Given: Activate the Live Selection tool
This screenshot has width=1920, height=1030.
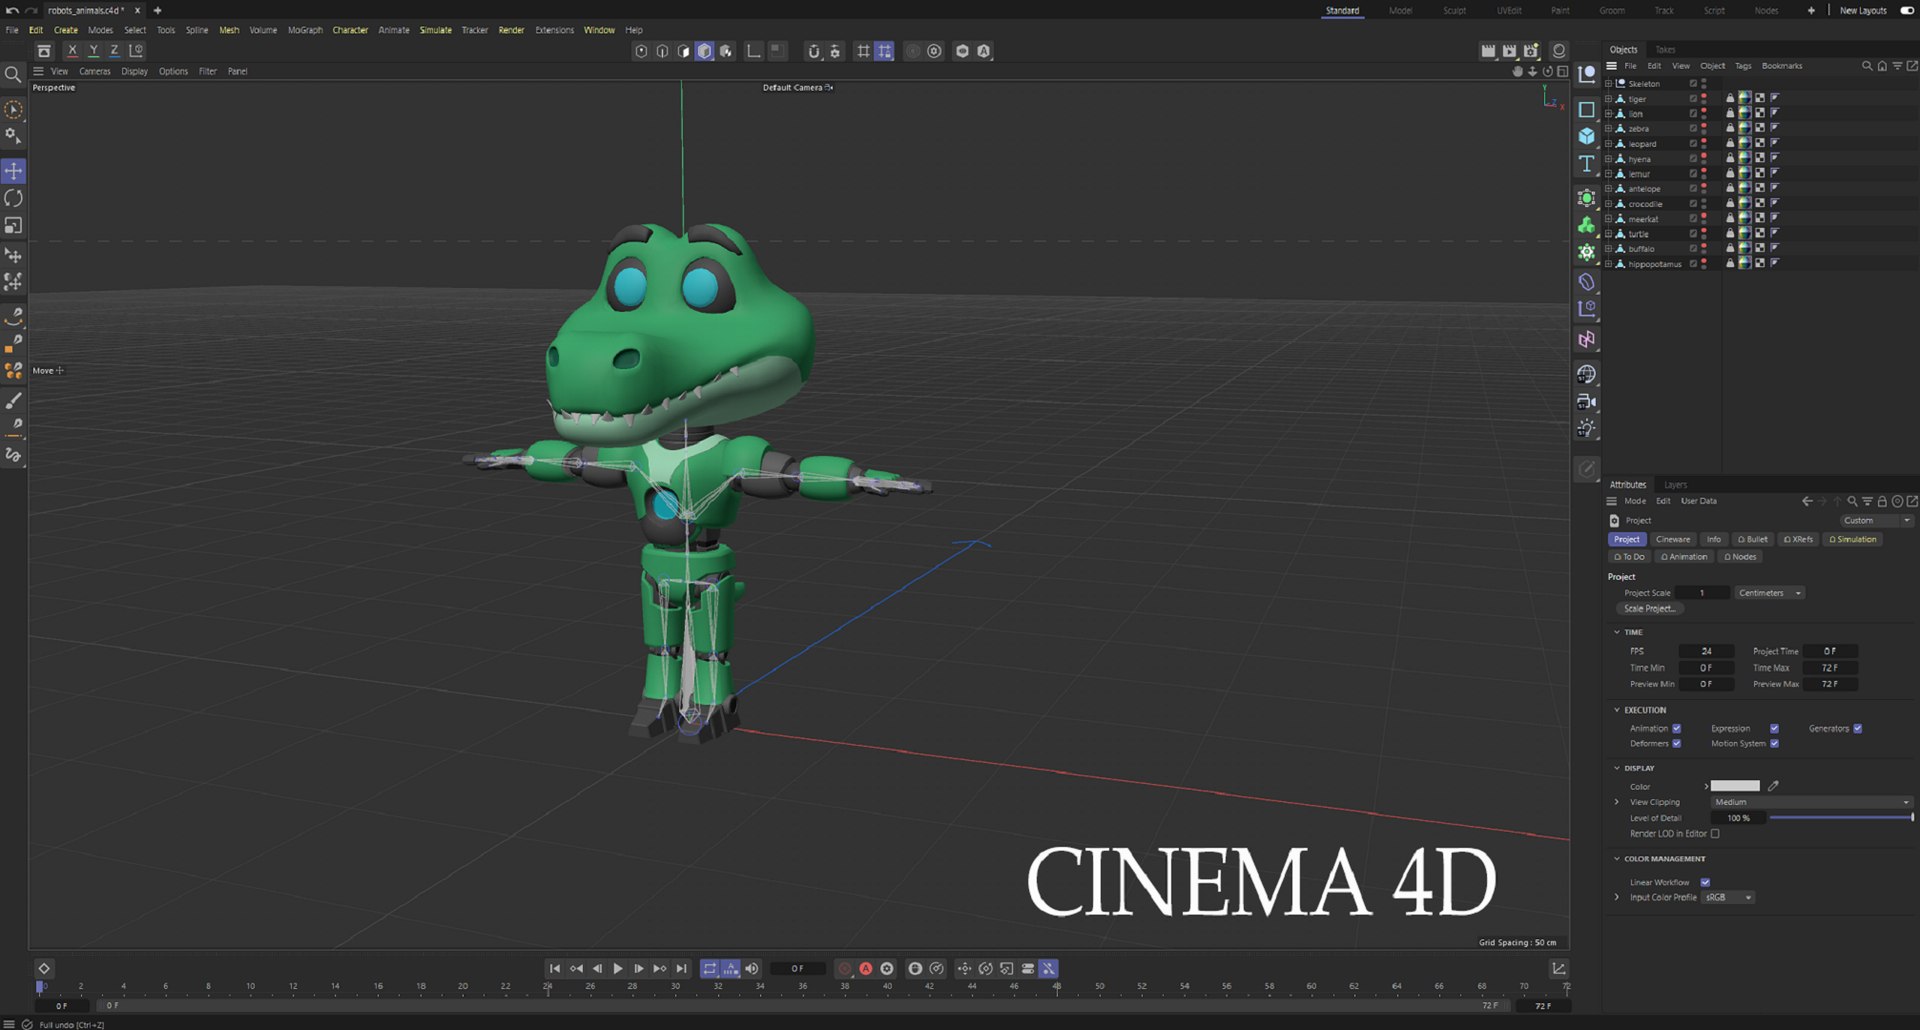Looking at the screenshot, I should (14, 110).
